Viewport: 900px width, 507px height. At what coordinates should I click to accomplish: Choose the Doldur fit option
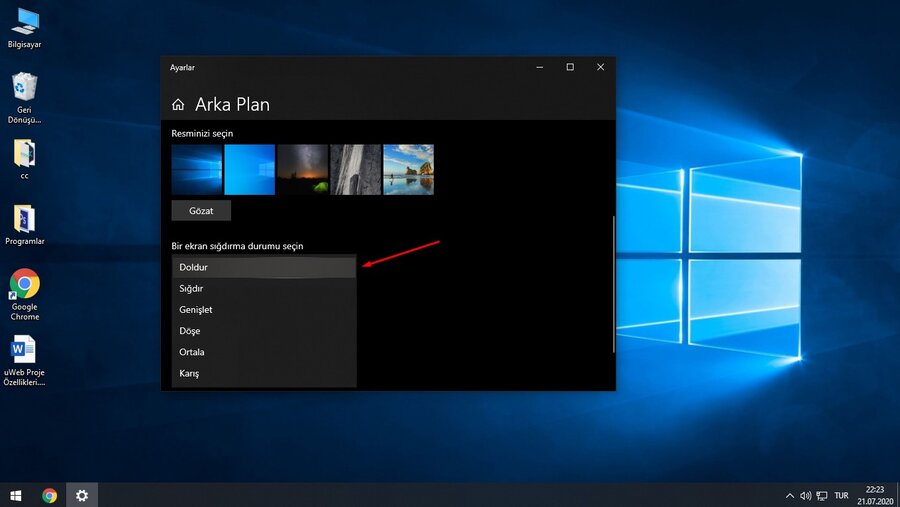click(264, 267)
